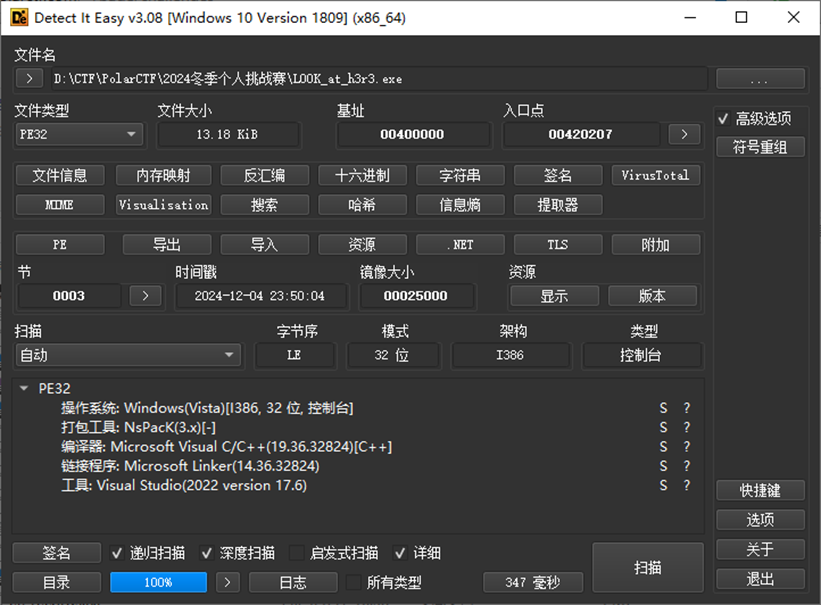Expand entry point details with its arrow button
Viewport: 821px width, 605px height.
click(x=684, y=134)
